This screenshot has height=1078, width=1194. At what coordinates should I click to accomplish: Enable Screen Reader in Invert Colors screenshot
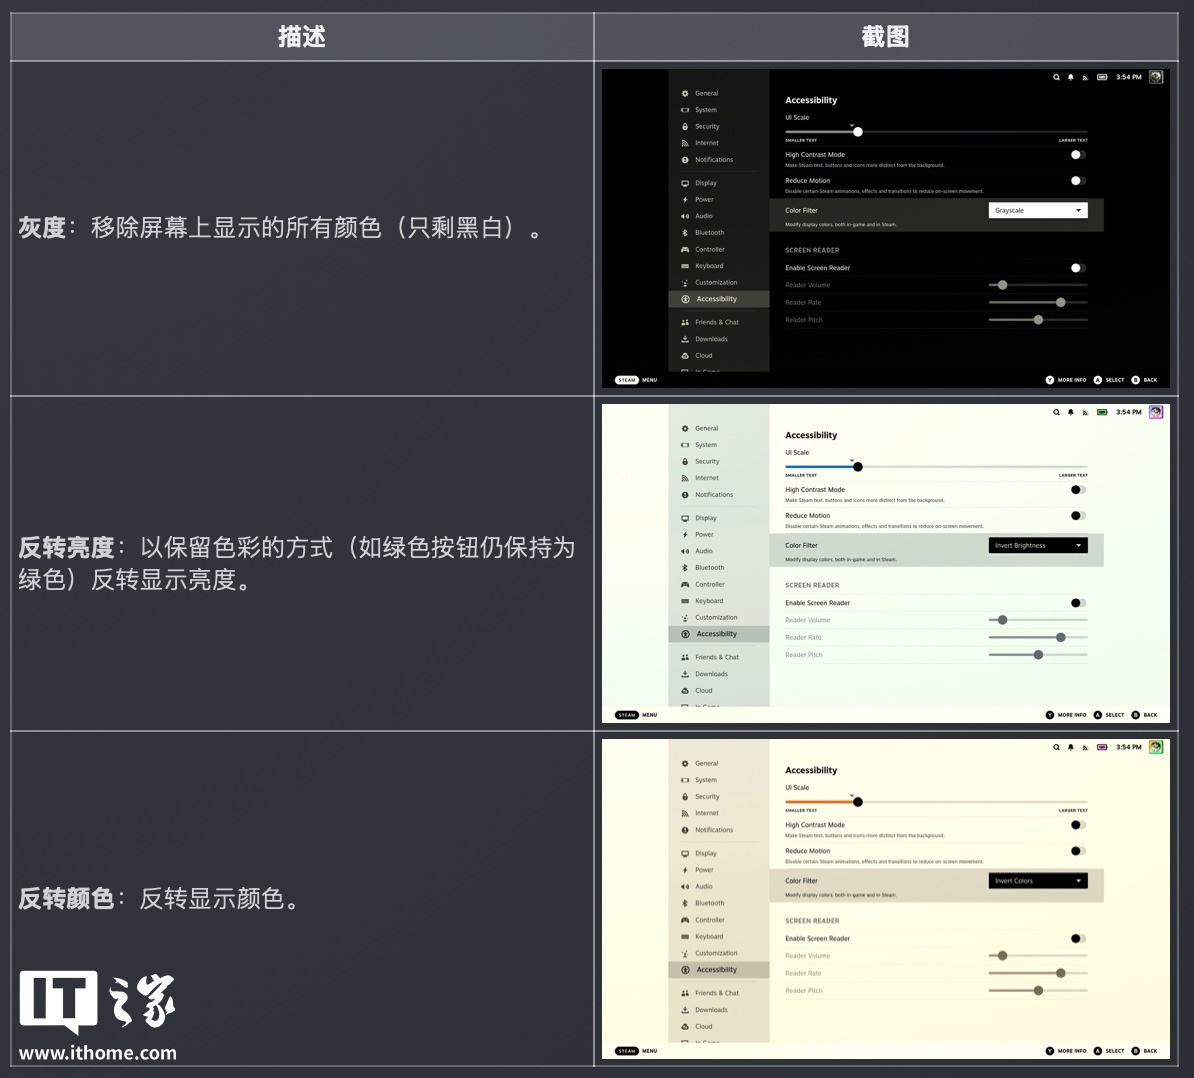(x=1077, y=939)
